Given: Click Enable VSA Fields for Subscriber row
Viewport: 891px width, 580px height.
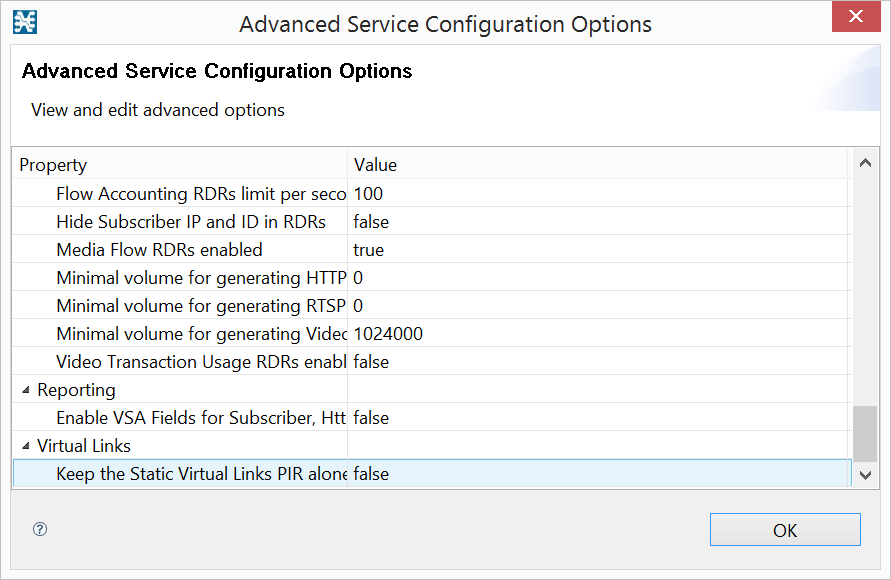Looking at the screenshot, I should [201, 418].
